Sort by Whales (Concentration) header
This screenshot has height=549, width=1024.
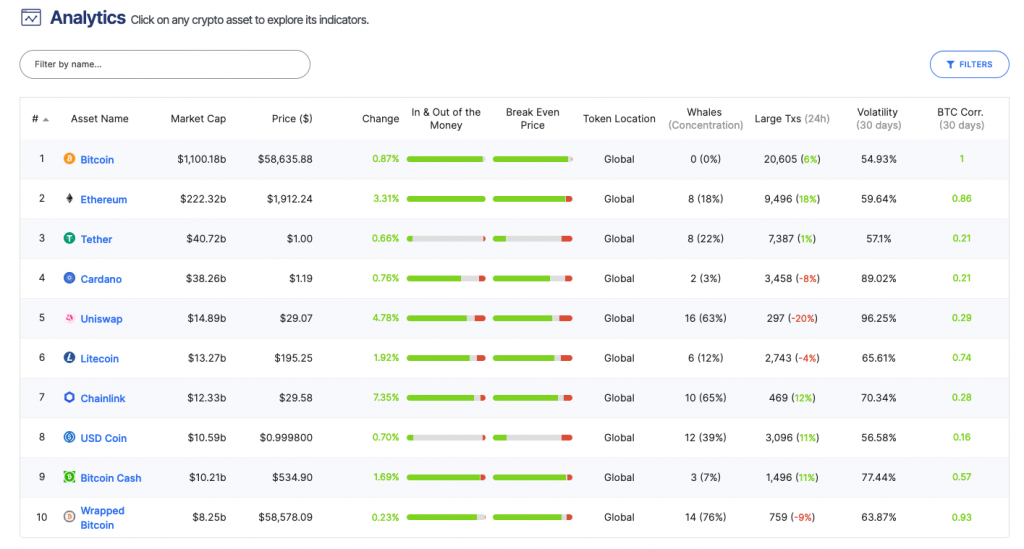[705, 119]
